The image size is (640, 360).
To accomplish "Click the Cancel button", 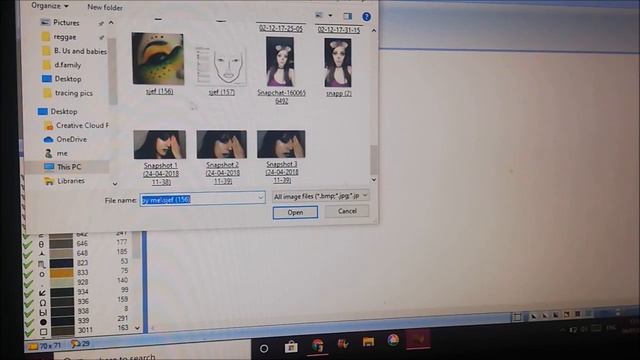I will click(x=347, y=211).
